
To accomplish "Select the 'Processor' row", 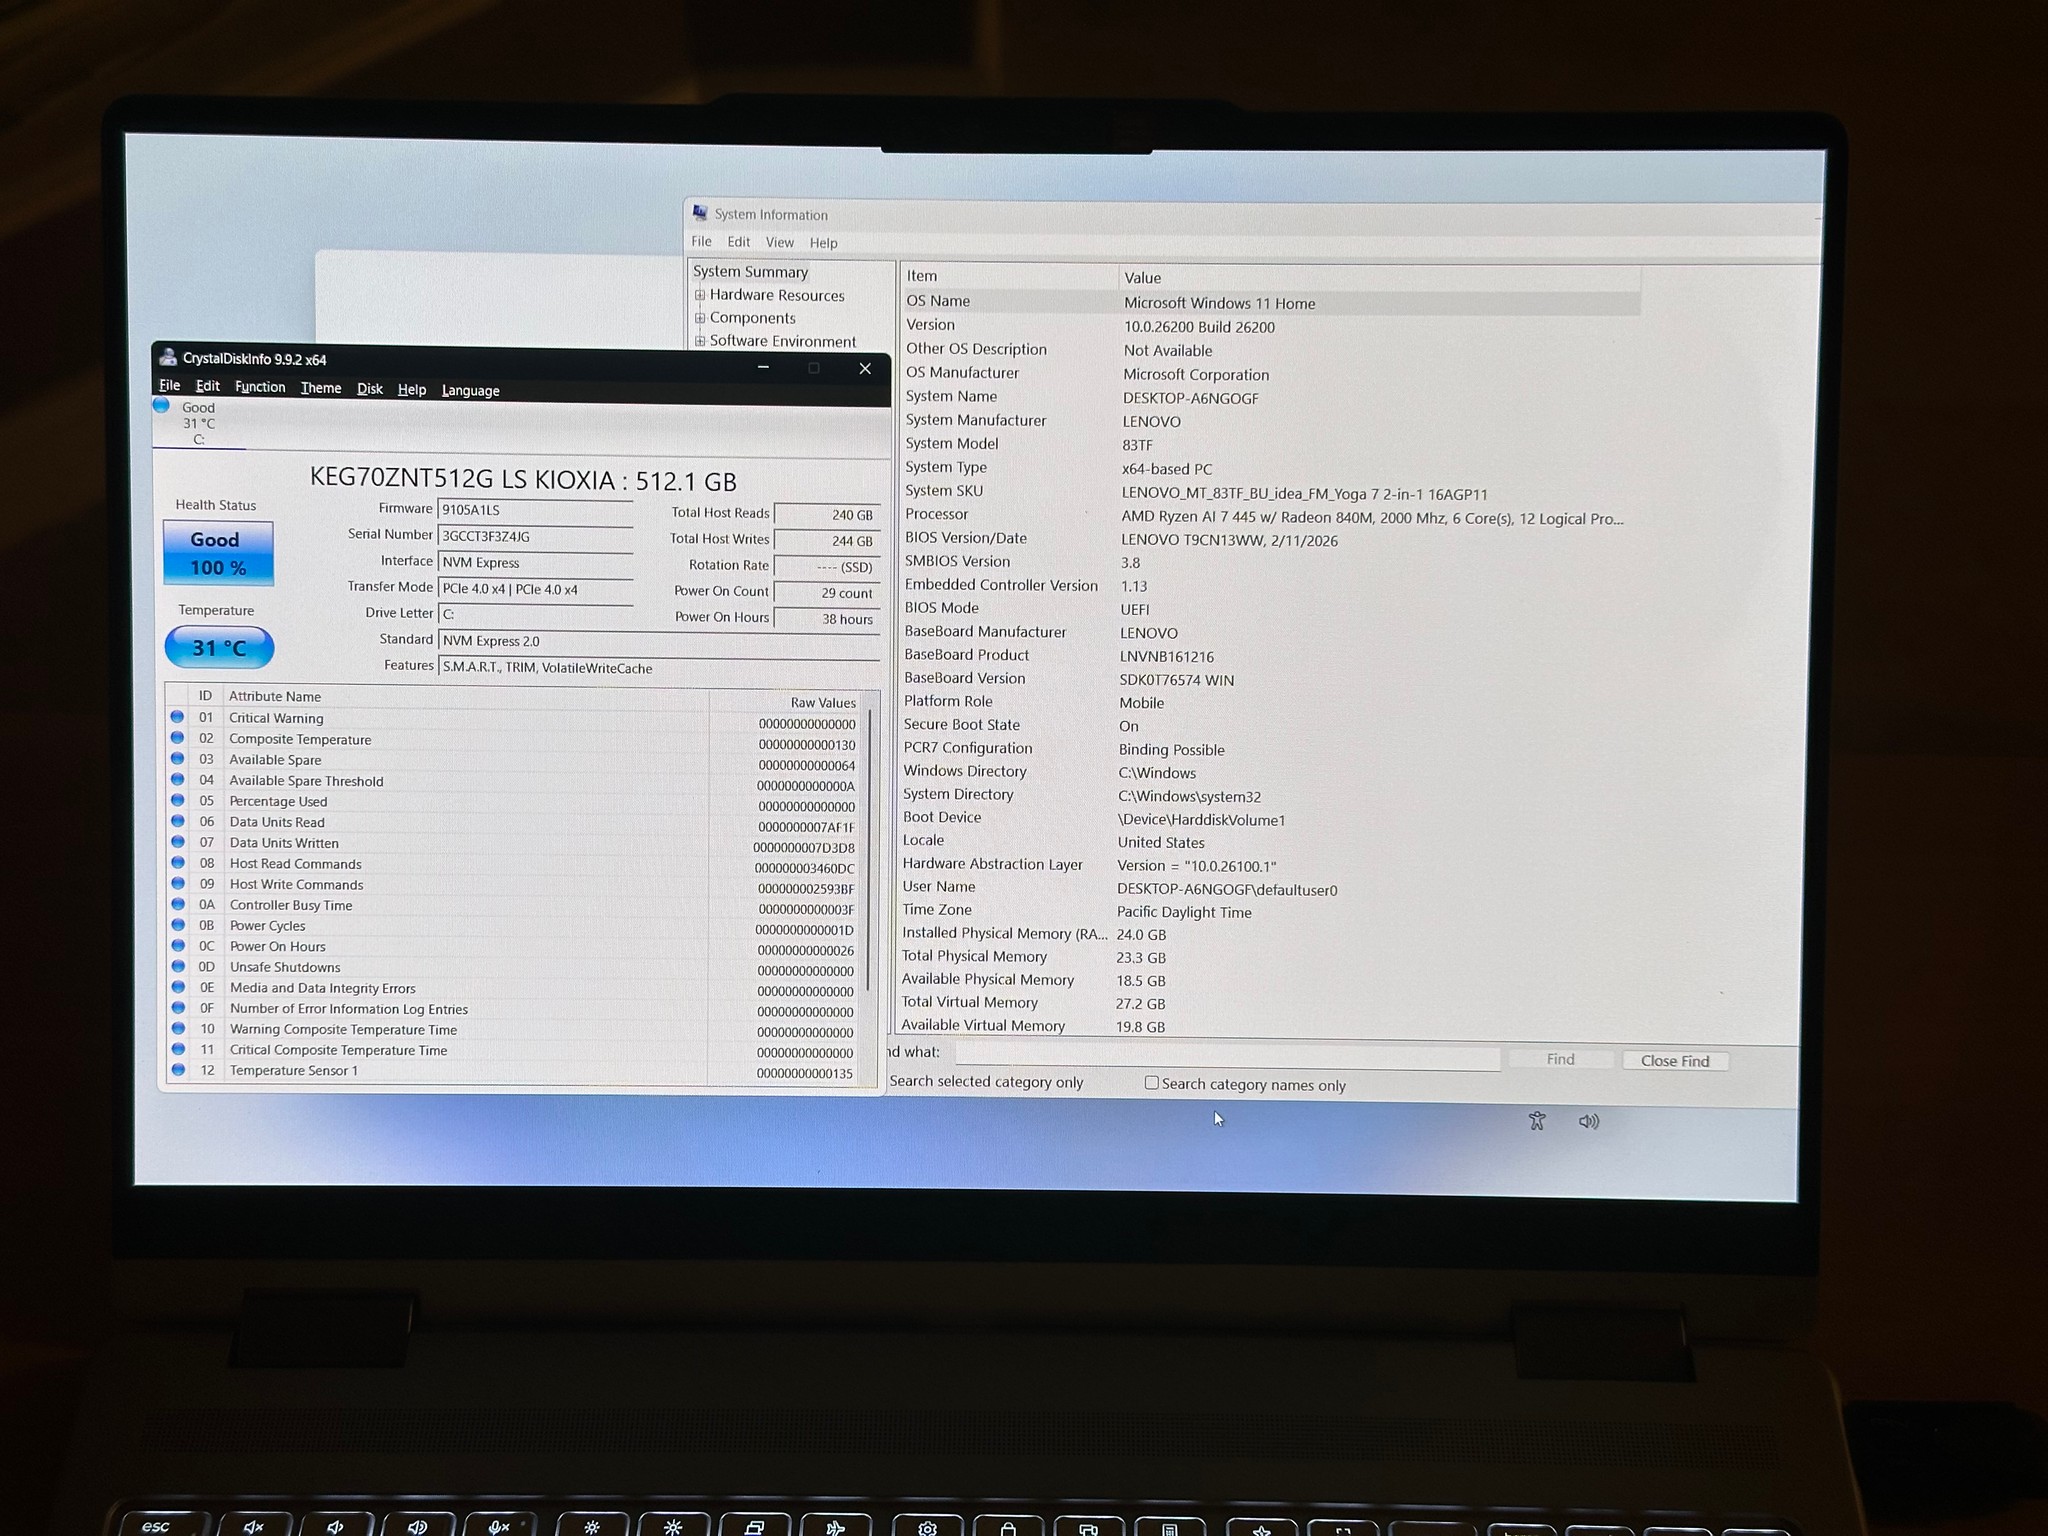I will 1269,516.
